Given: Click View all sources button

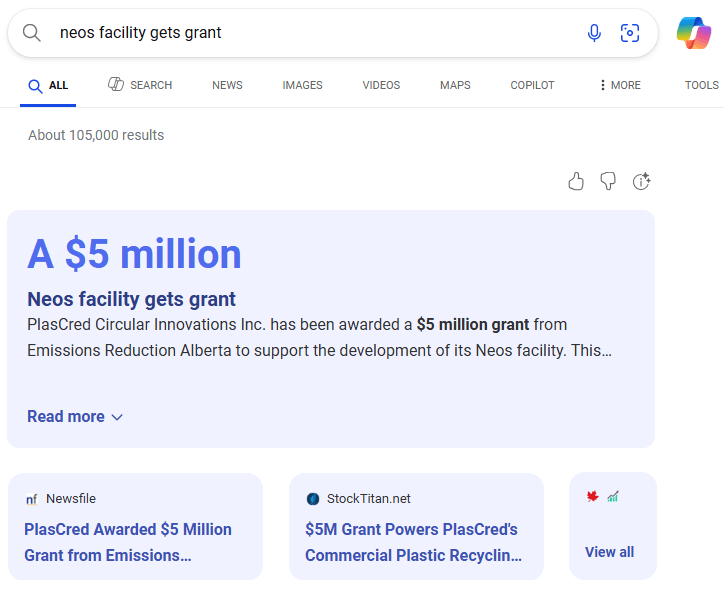Looking at the screenshot, I should point(609,552).
